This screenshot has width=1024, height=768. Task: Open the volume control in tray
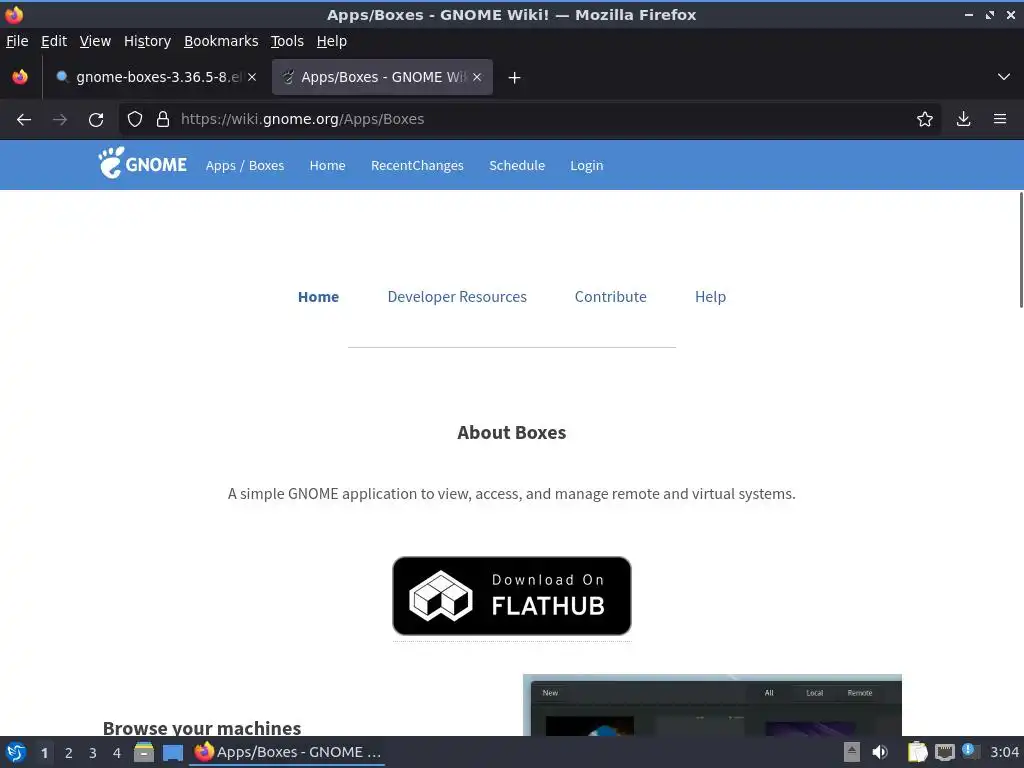(880, 752)
